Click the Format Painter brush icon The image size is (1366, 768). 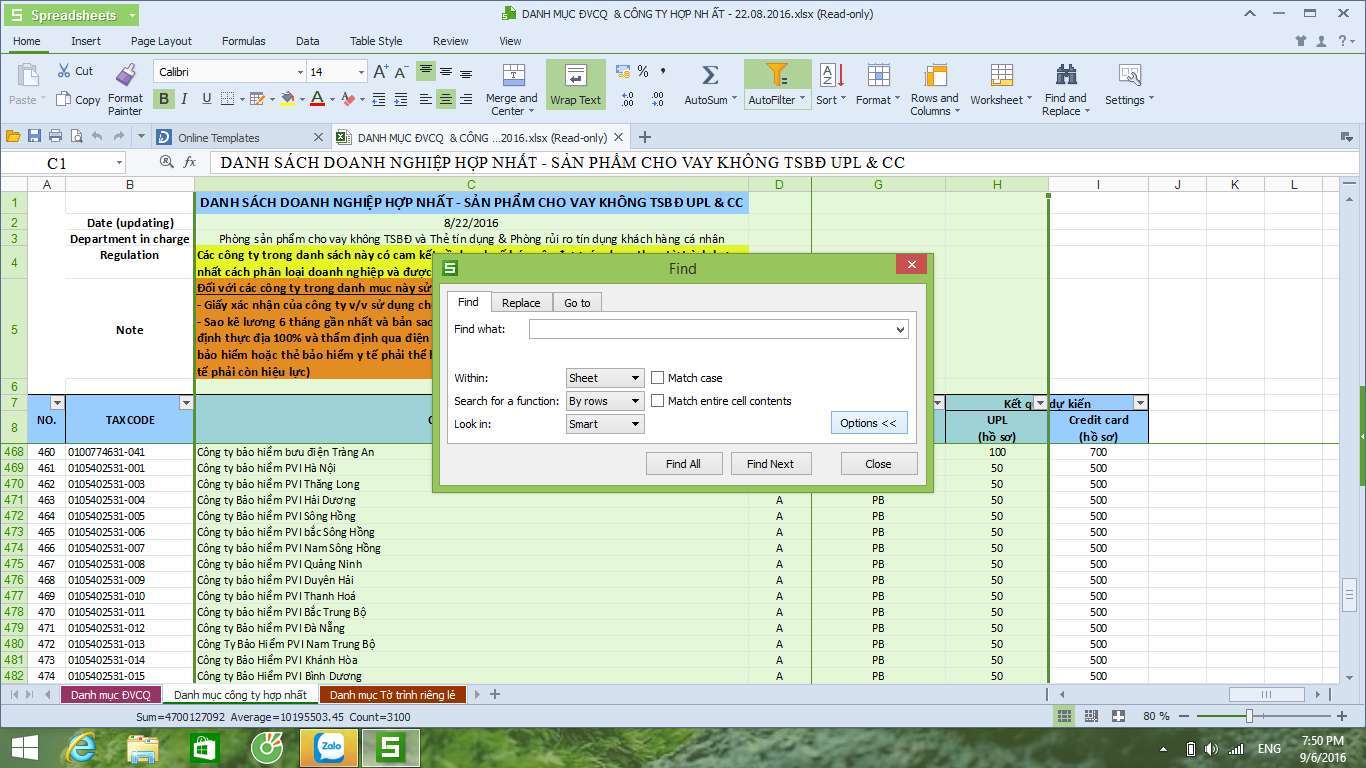(125, 76)
